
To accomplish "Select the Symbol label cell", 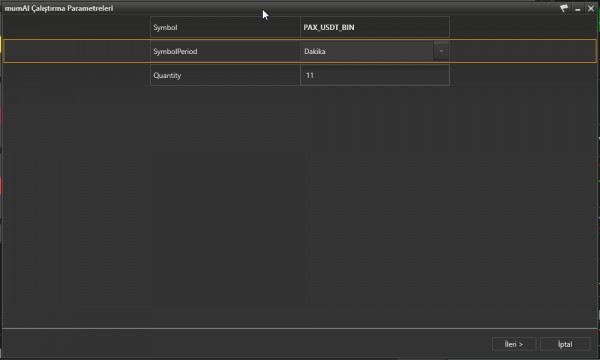I will (x=225, y=27).
